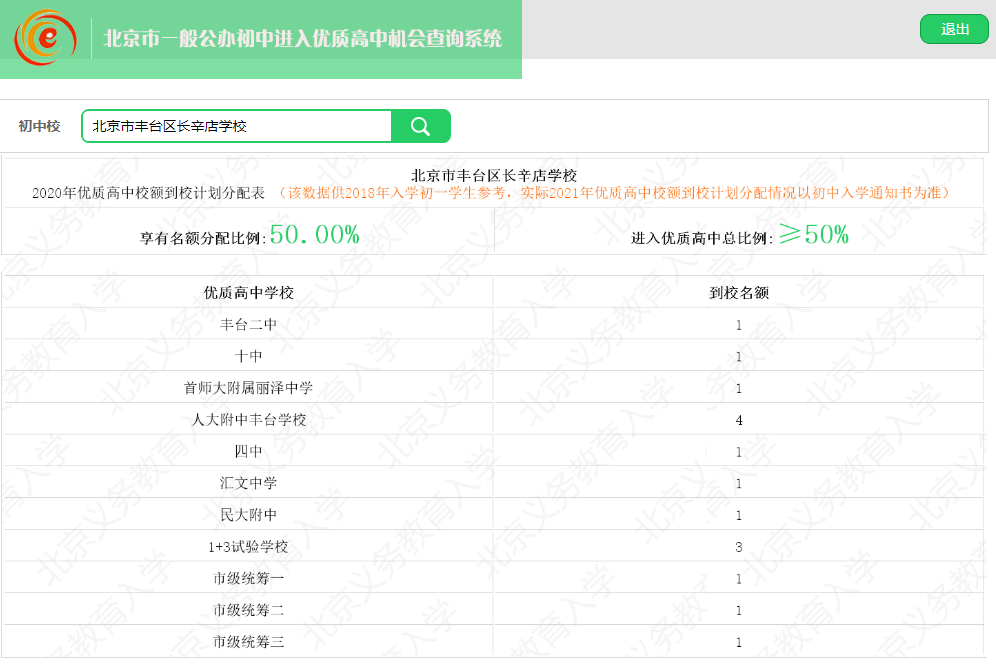Click the green 50.00% value

pos(314,235)
